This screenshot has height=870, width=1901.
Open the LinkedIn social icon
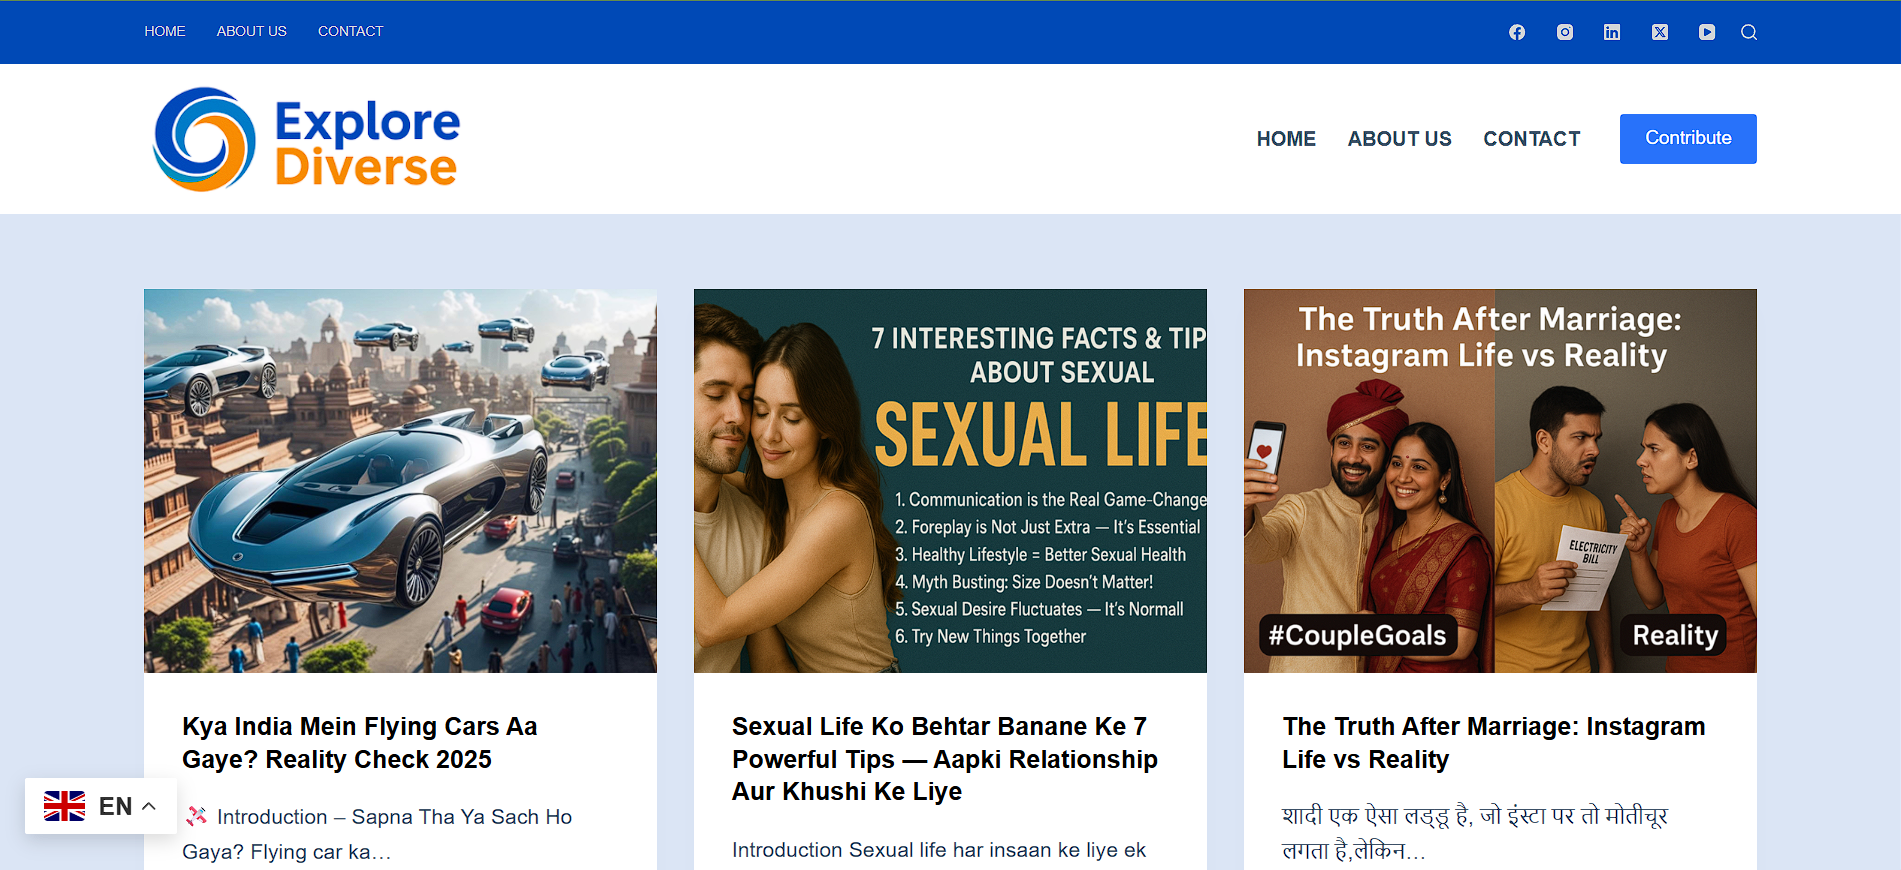1612,32
